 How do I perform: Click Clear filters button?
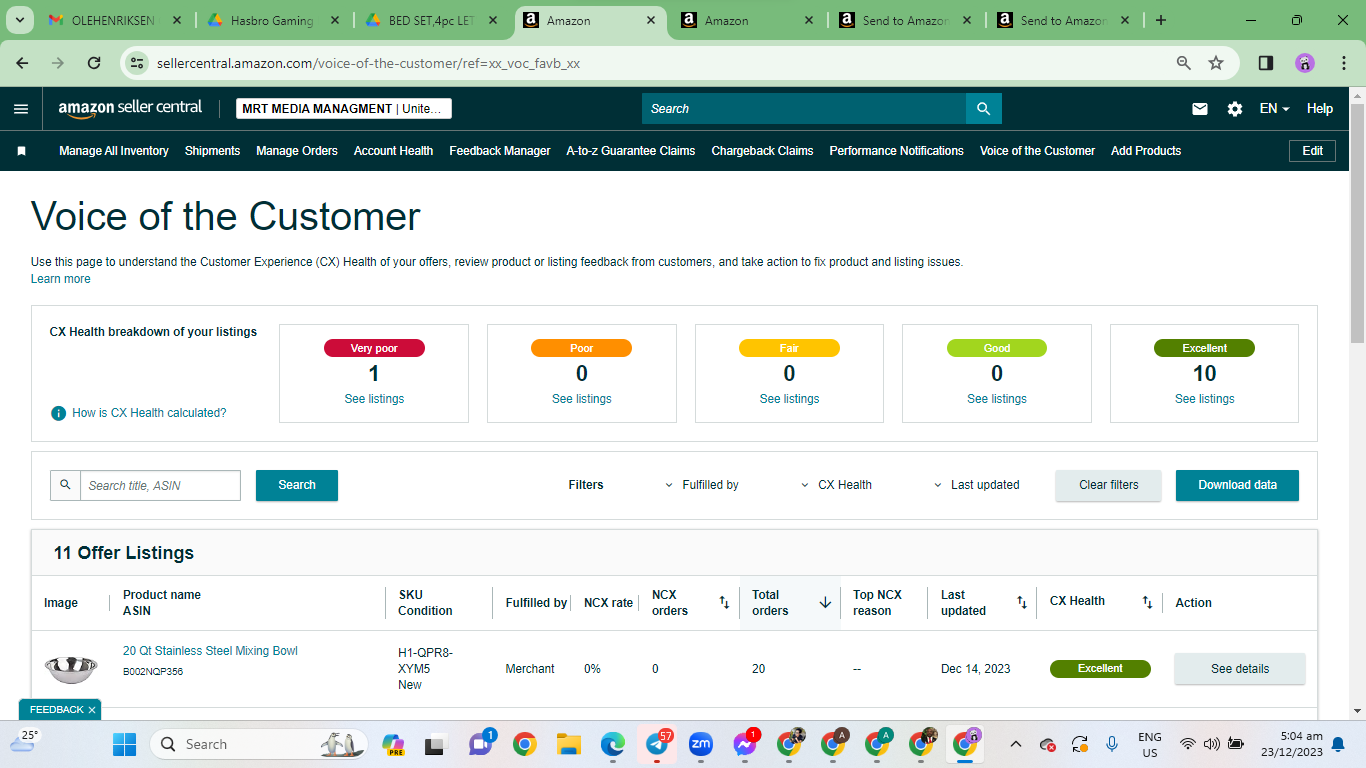(x=1109, y=485)
